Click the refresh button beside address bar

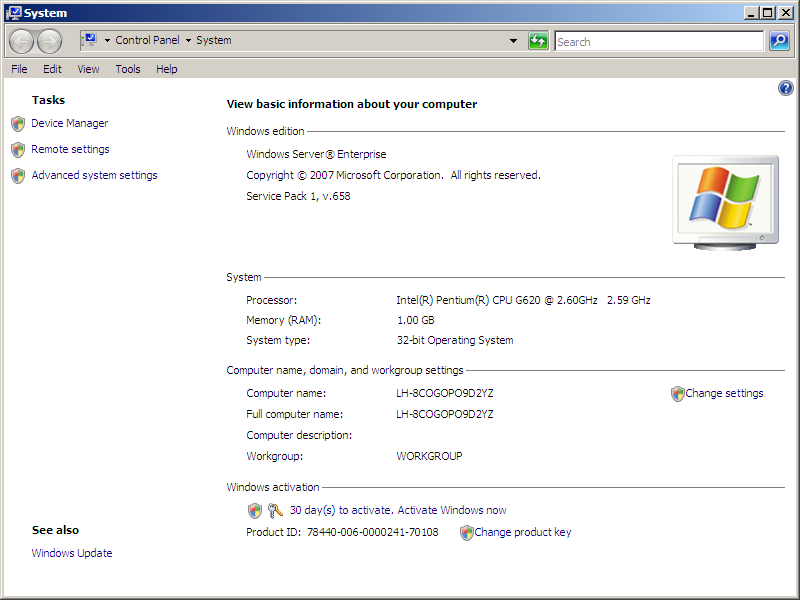coord(538,41)
